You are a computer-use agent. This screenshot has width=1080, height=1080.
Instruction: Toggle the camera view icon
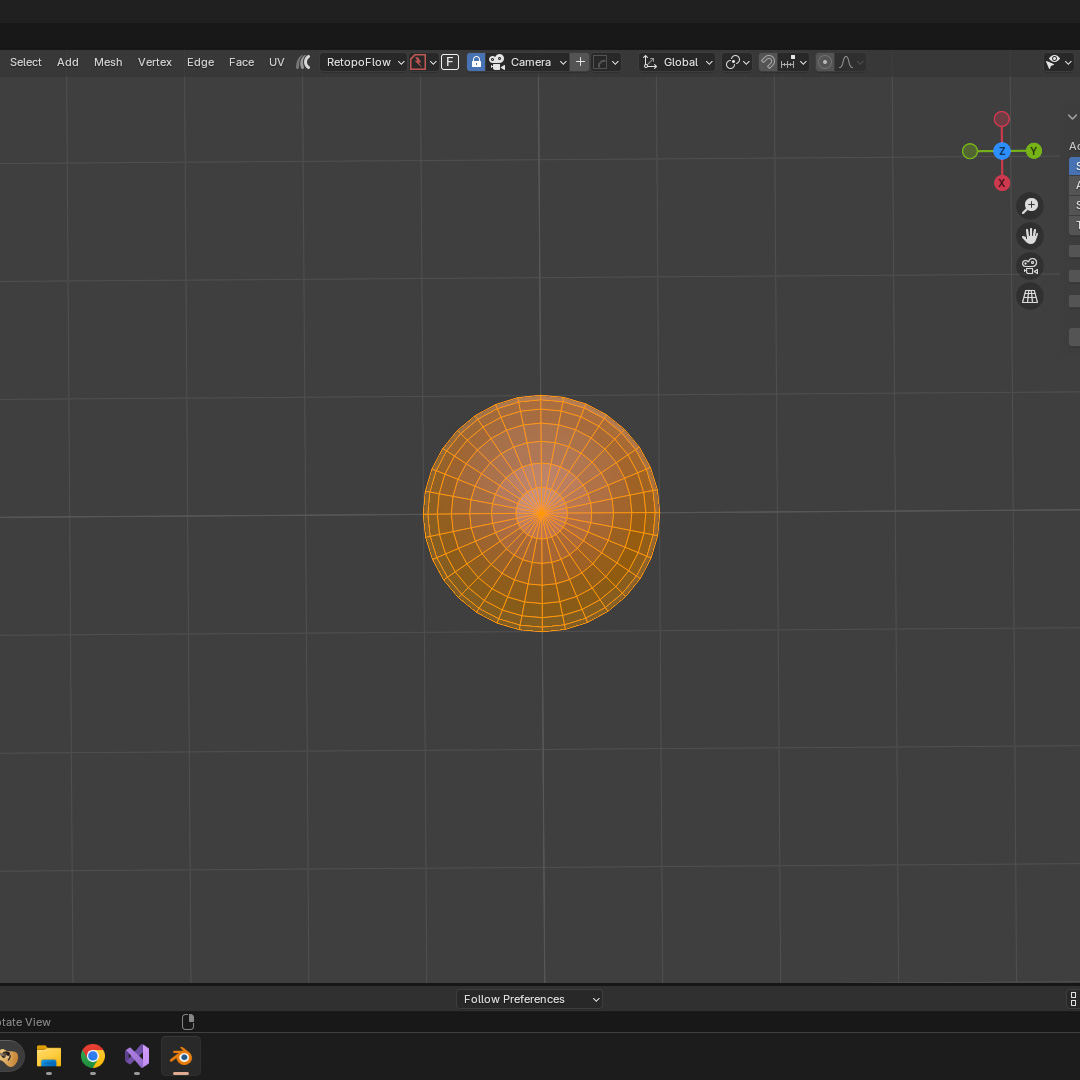click(x=1029, y=266)
